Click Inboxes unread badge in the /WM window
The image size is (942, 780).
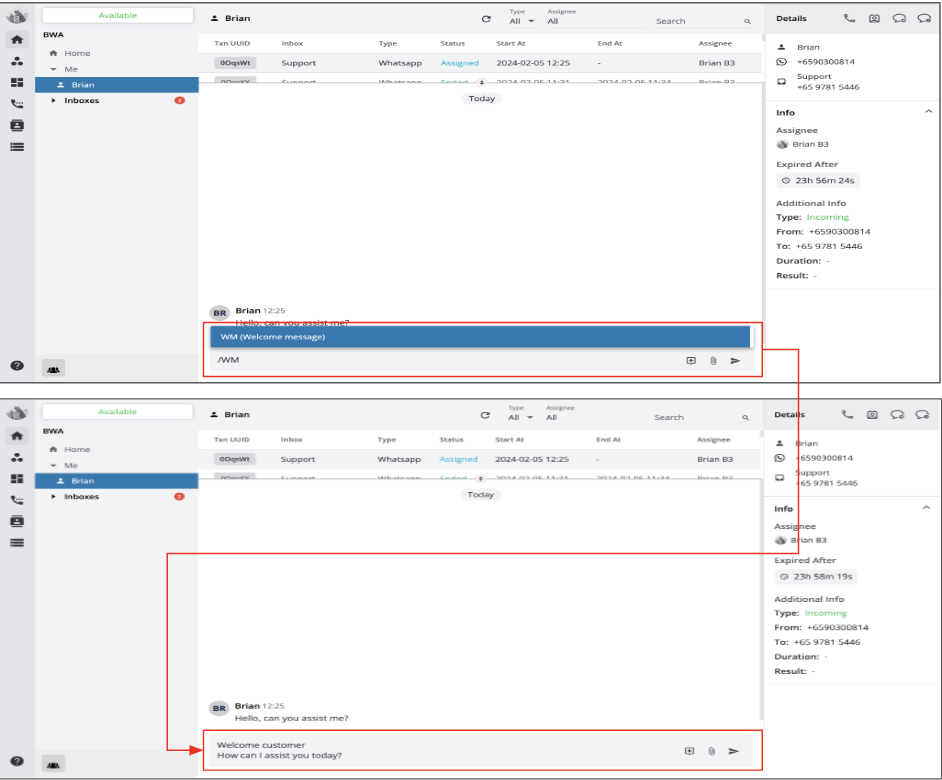coord(180,100)
